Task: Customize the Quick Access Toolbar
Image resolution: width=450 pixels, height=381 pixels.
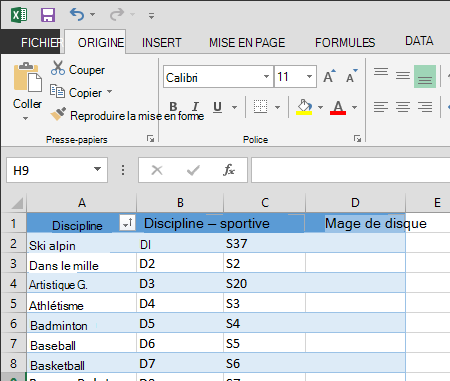Action: coord(151,16)
